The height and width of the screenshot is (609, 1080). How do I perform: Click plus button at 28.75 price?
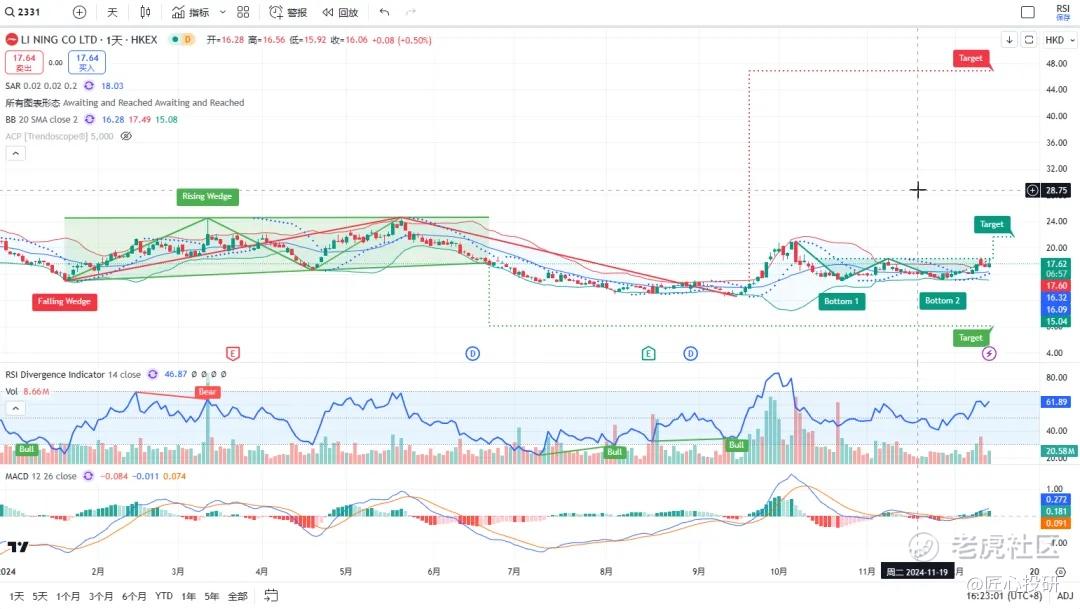[x=1032, y=190]
